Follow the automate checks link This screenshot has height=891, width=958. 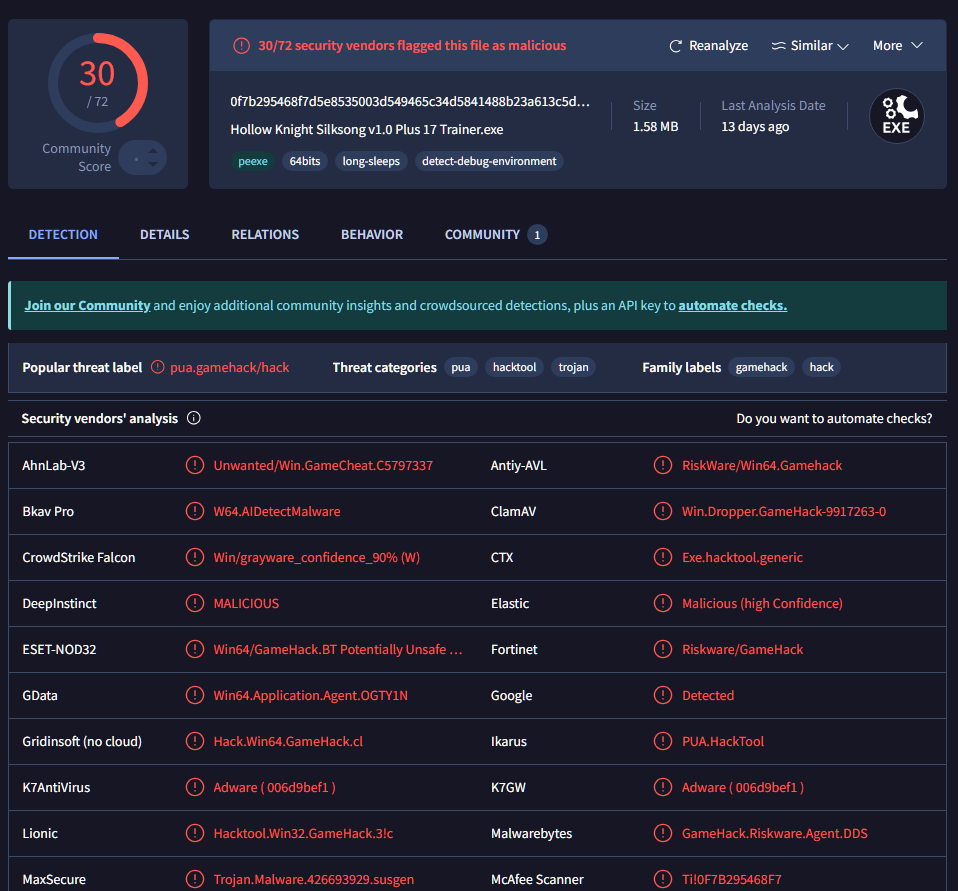pyautogui.click(x=733, y=306)
